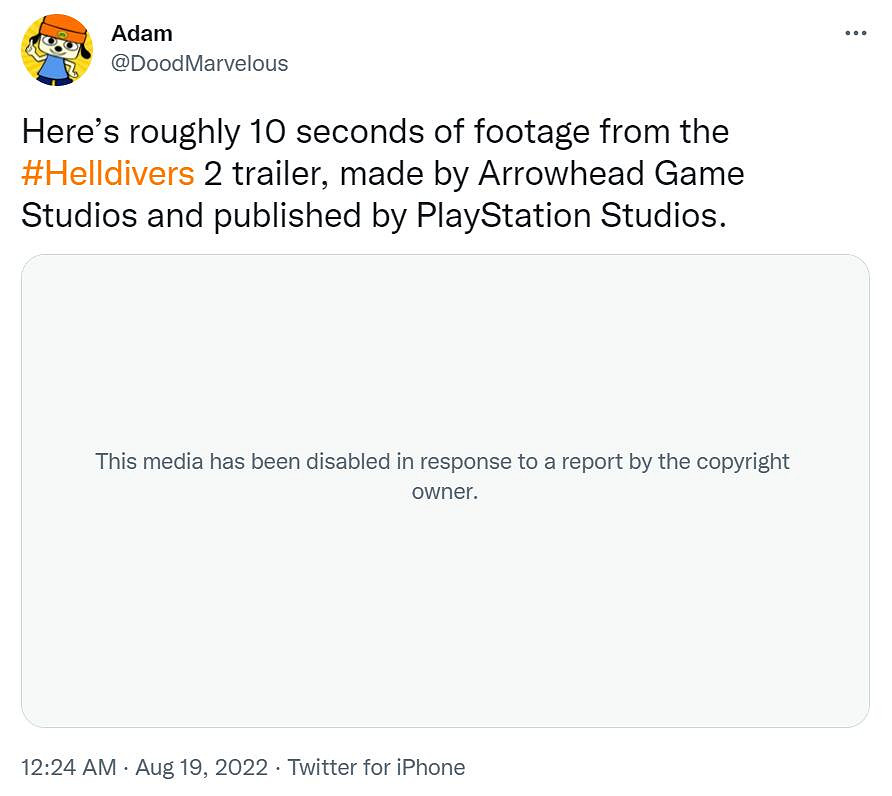Select the Aug 19, 2022 date
Image resolution: width=892 pixels, height=796 pixels.
click(204, 768)
